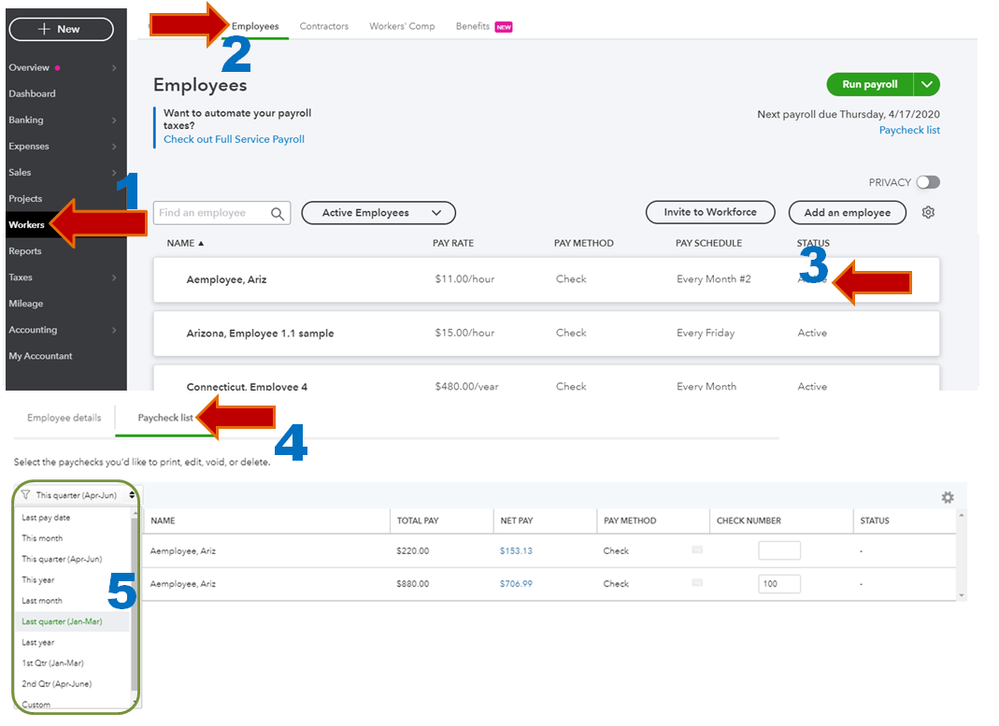Open Projects in the sidebar
The image size is (999, 726).
25,199
